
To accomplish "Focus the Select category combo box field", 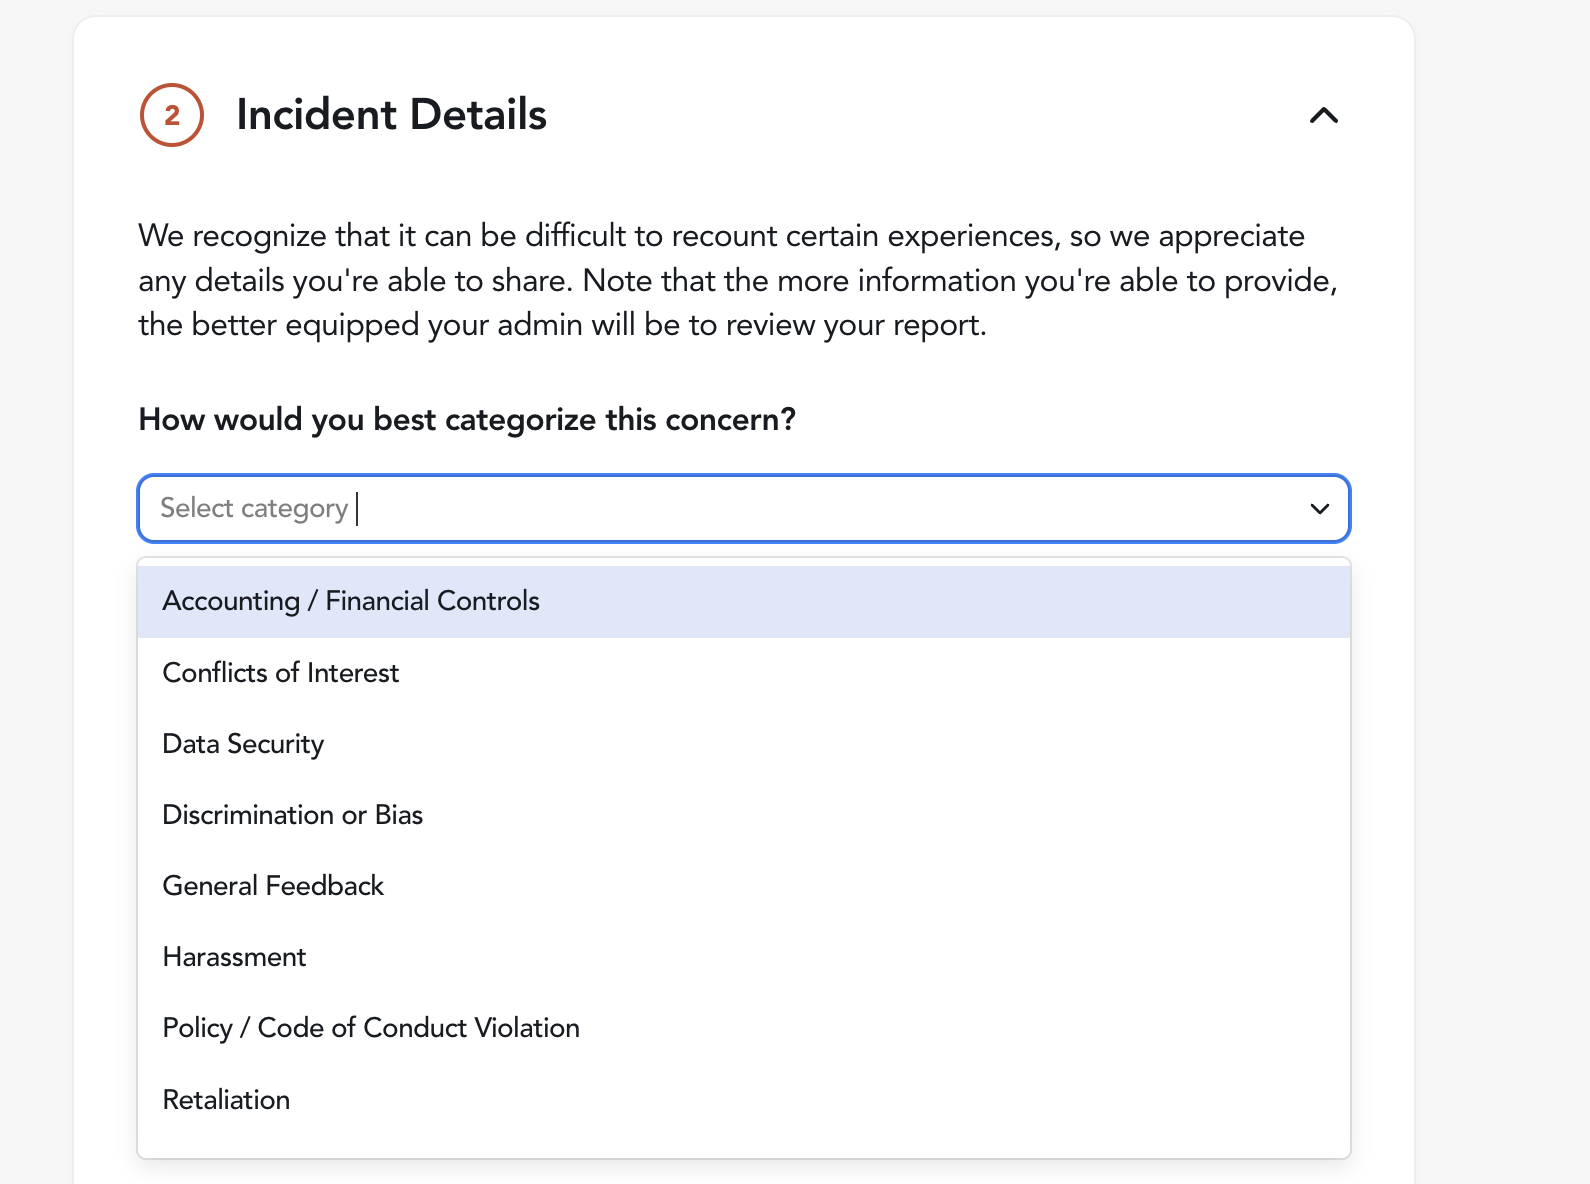I will click(744, 509).
